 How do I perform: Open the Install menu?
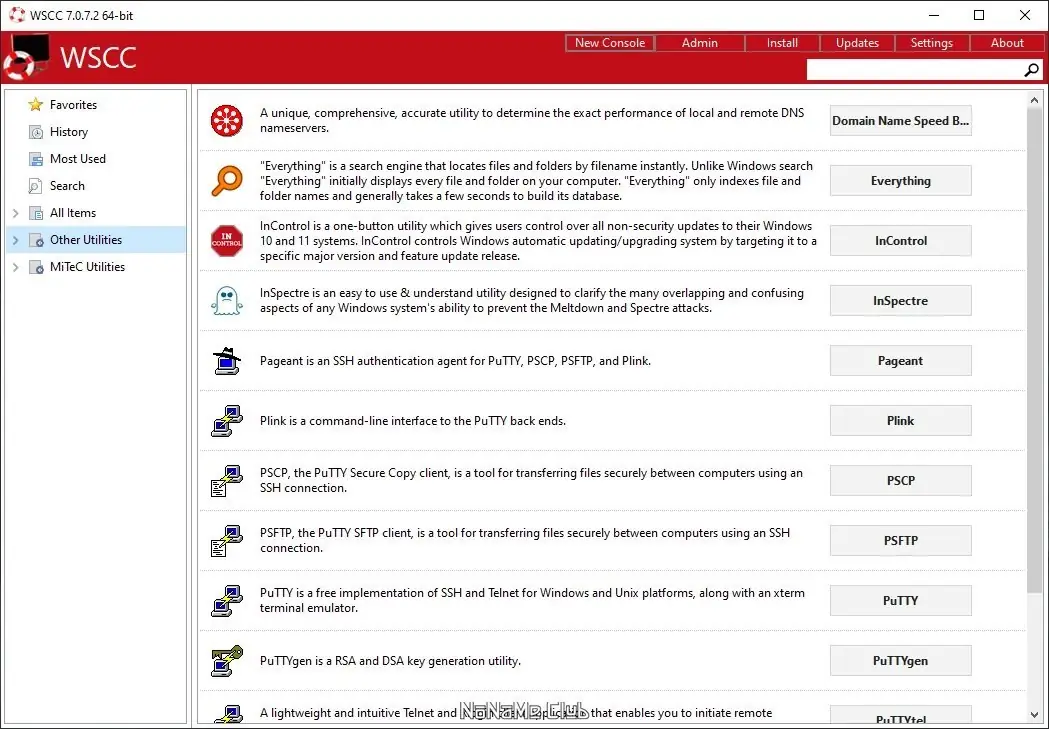click(x=782, y=43)
